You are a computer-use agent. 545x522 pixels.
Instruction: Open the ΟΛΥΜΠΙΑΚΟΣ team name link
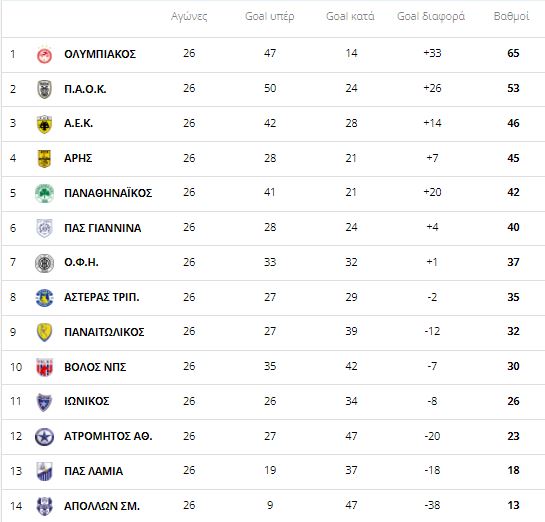[x=100, y=54]
